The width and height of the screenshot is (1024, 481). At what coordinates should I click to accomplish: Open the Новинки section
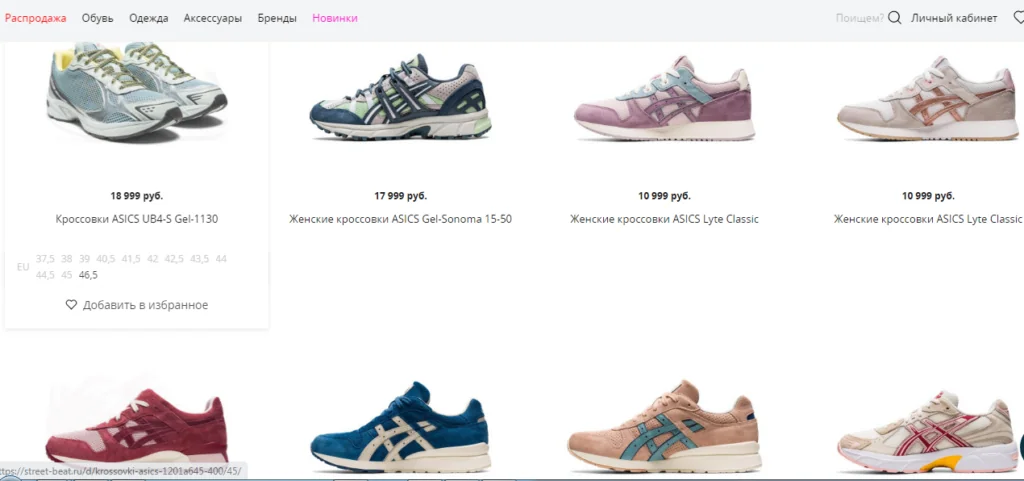pyautogui.click(x=334, y=18)
